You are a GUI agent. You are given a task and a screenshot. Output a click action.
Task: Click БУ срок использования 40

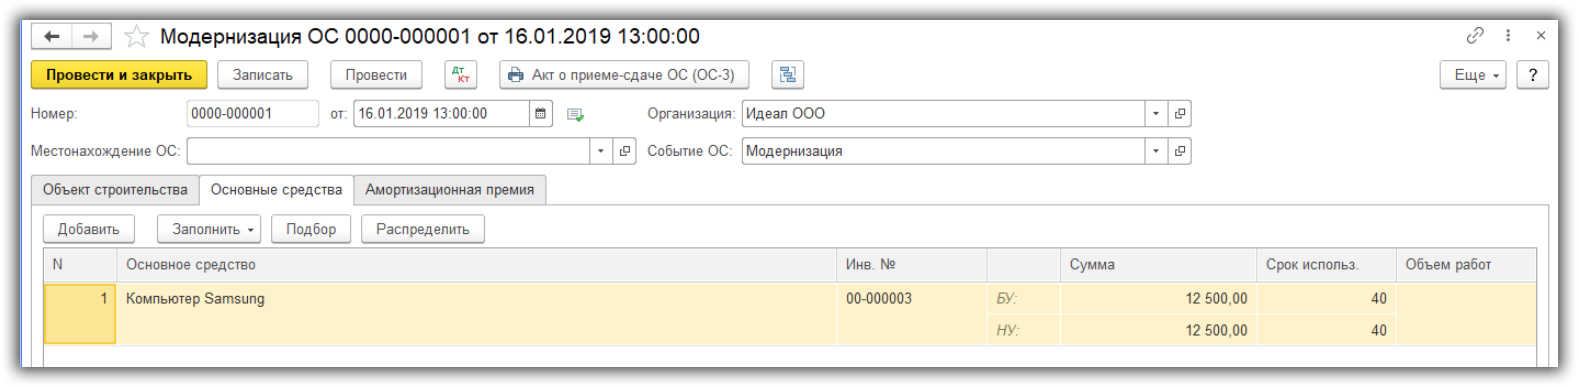[x=1326, y=299]
